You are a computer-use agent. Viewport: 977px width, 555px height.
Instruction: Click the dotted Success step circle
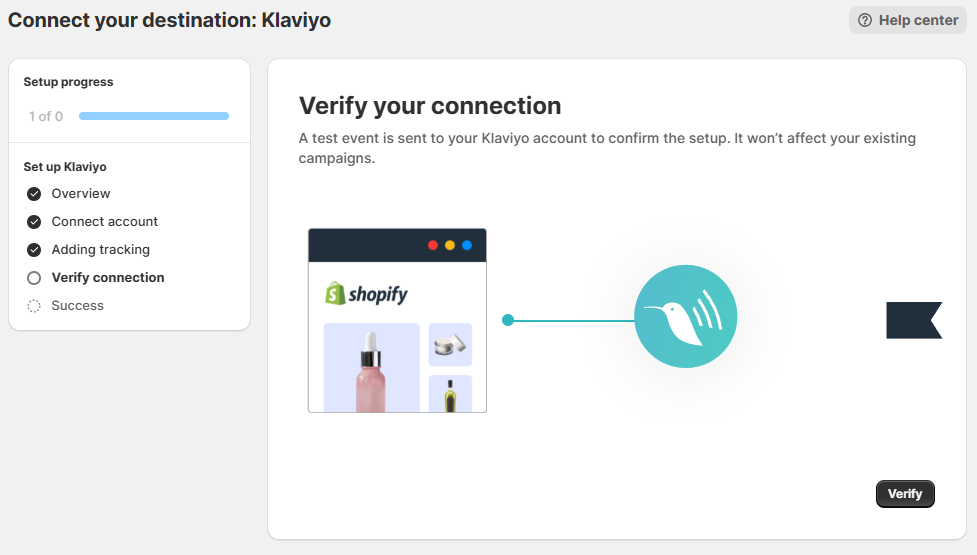point(34,306)
